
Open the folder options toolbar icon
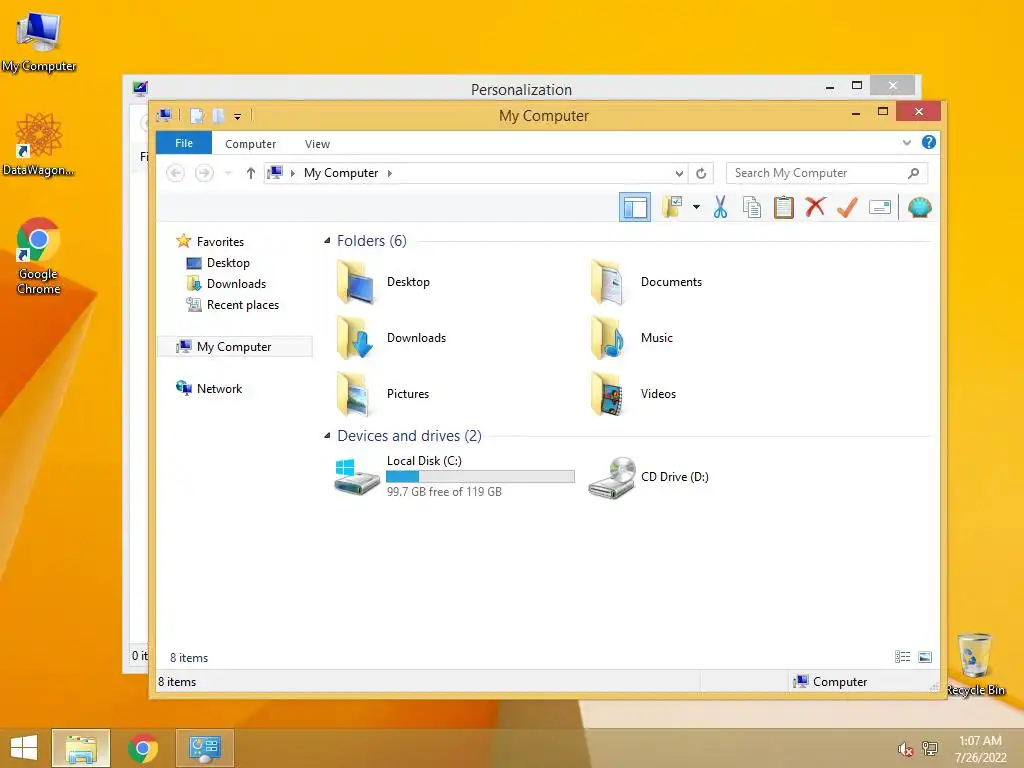point(673,207)
